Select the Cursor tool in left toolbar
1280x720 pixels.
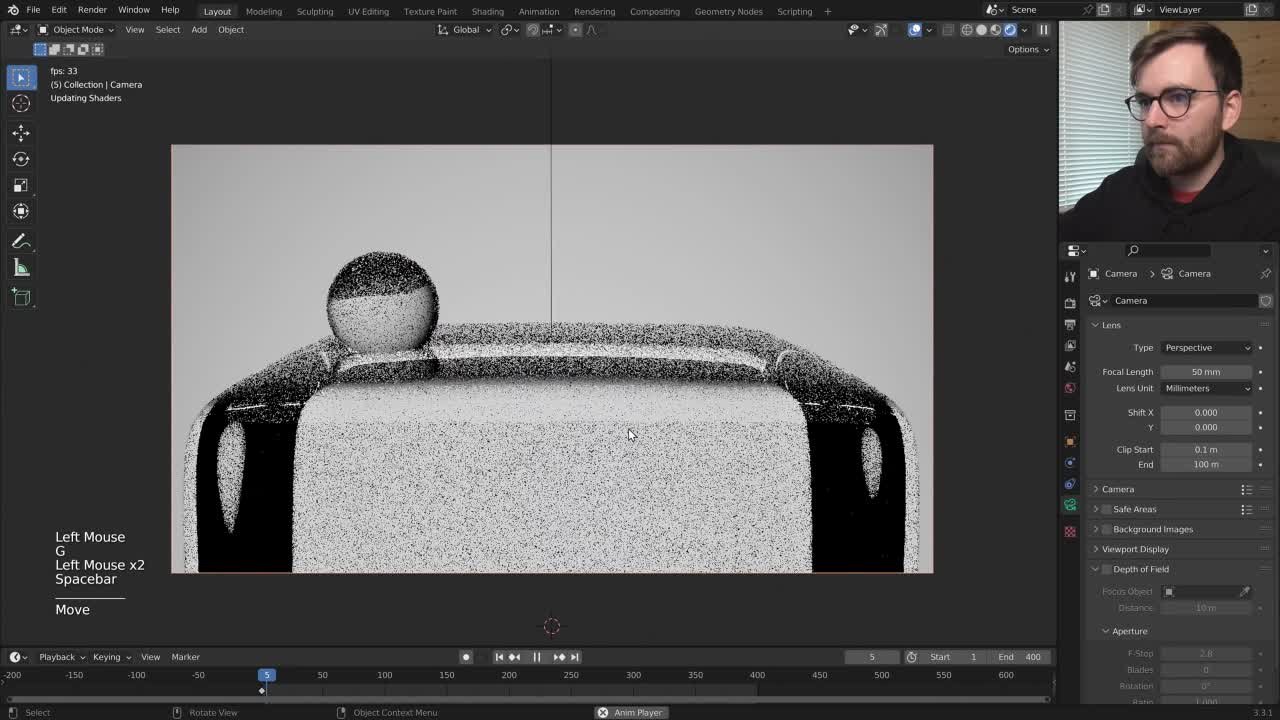point(21,103)
